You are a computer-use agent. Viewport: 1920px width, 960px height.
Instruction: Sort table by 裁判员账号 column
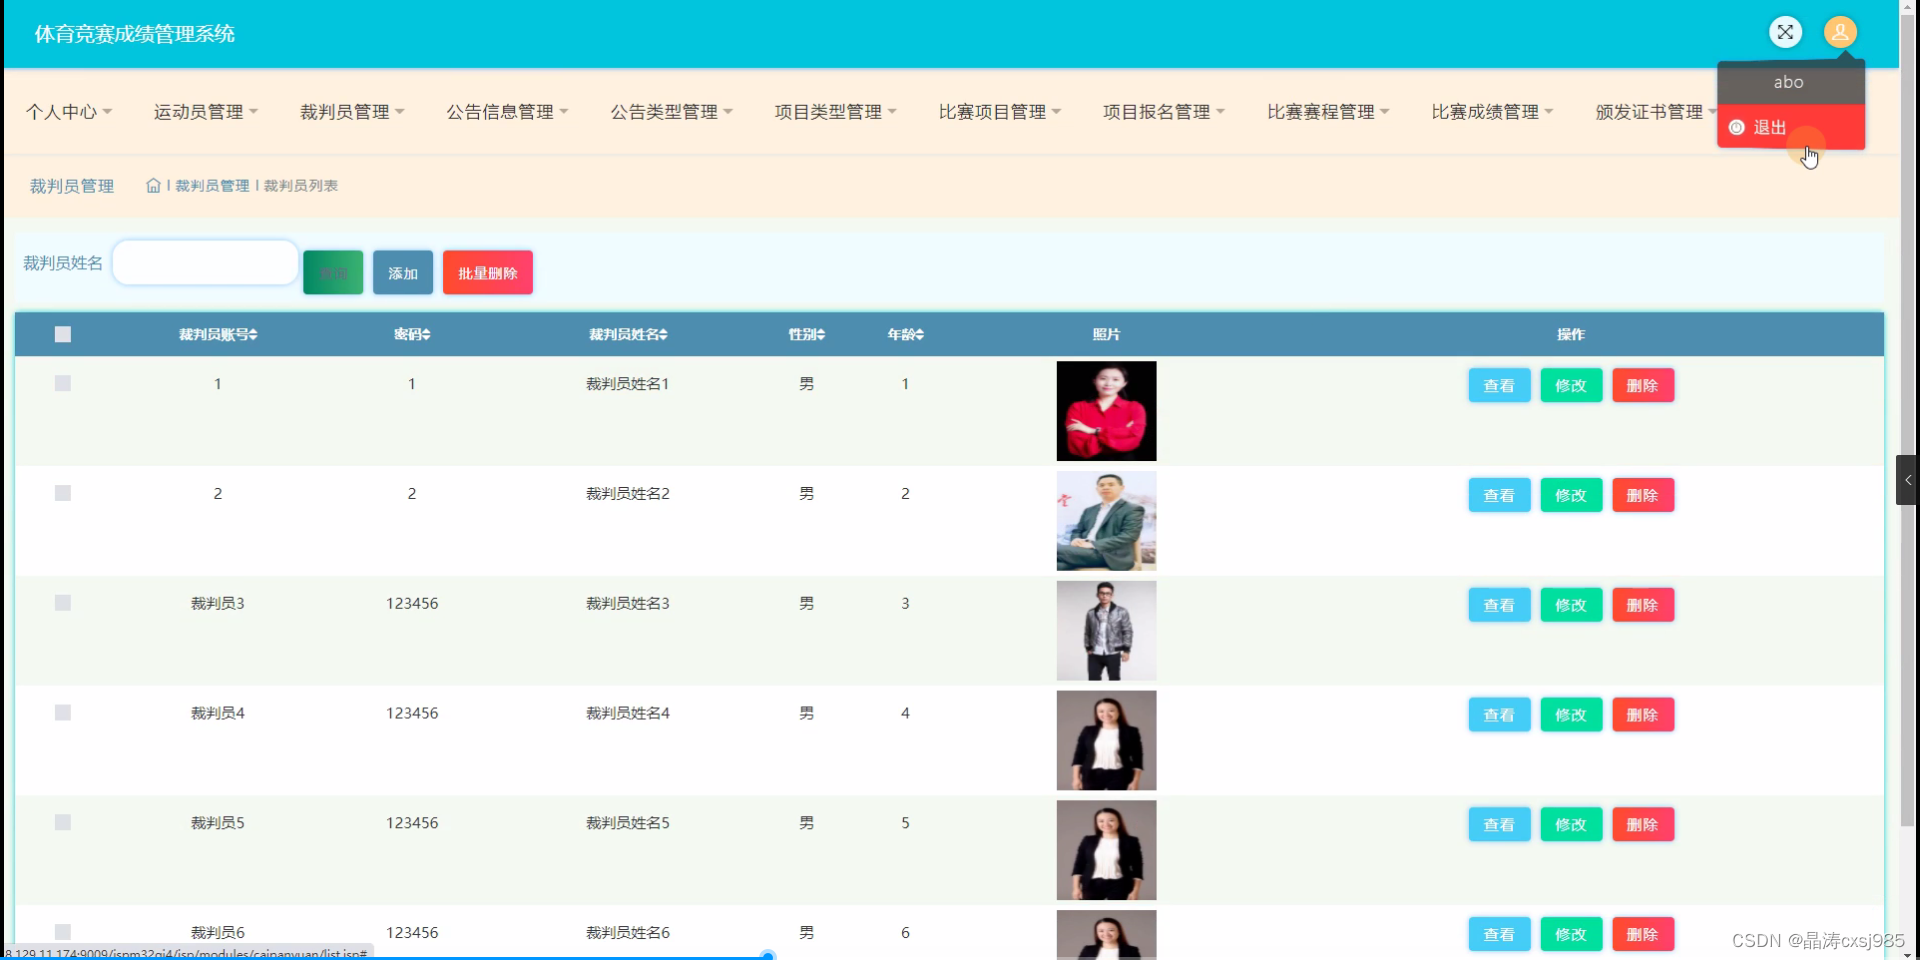click(218, 334)
